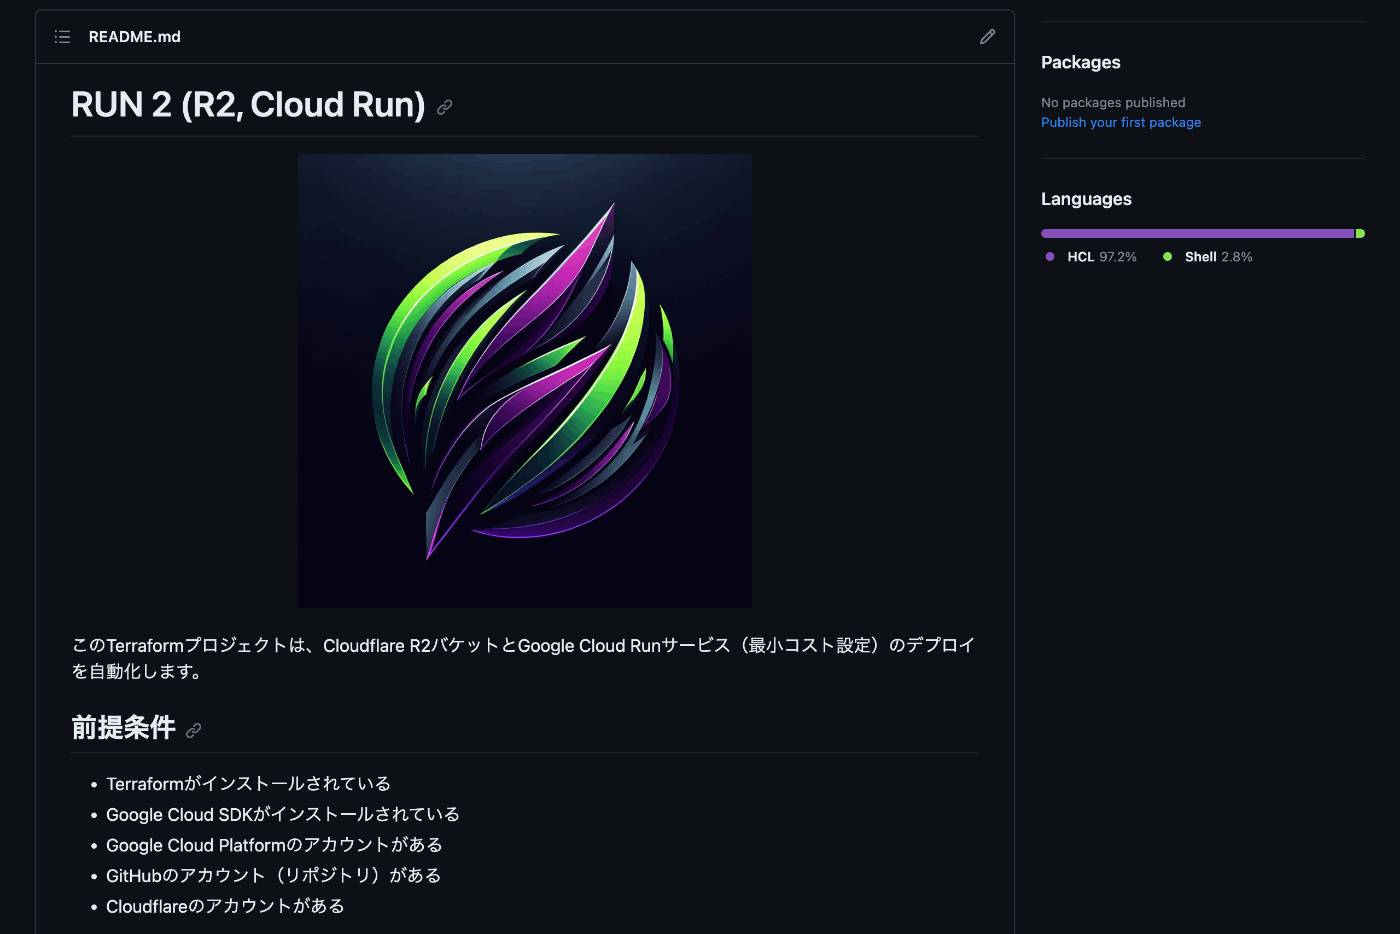This screenshot has height=934, width=1400.
Task: Click the green Shell language dot
Action: (1167, 256)
